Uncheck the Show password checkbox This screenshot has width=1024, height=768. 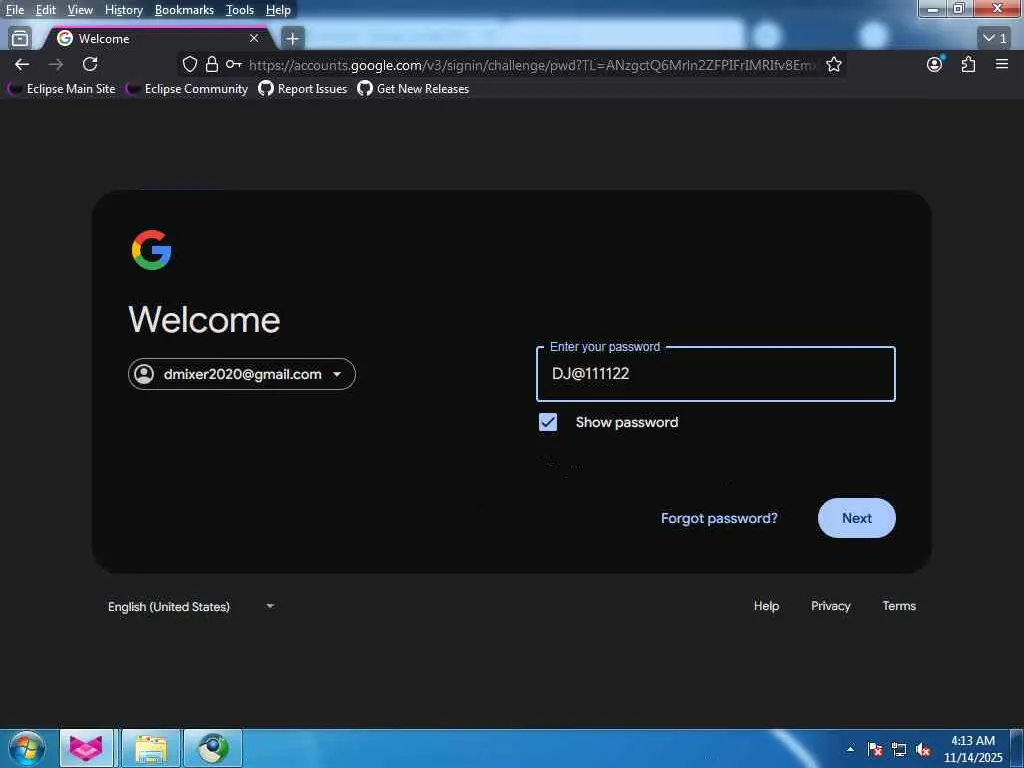[x=548, y=422]
